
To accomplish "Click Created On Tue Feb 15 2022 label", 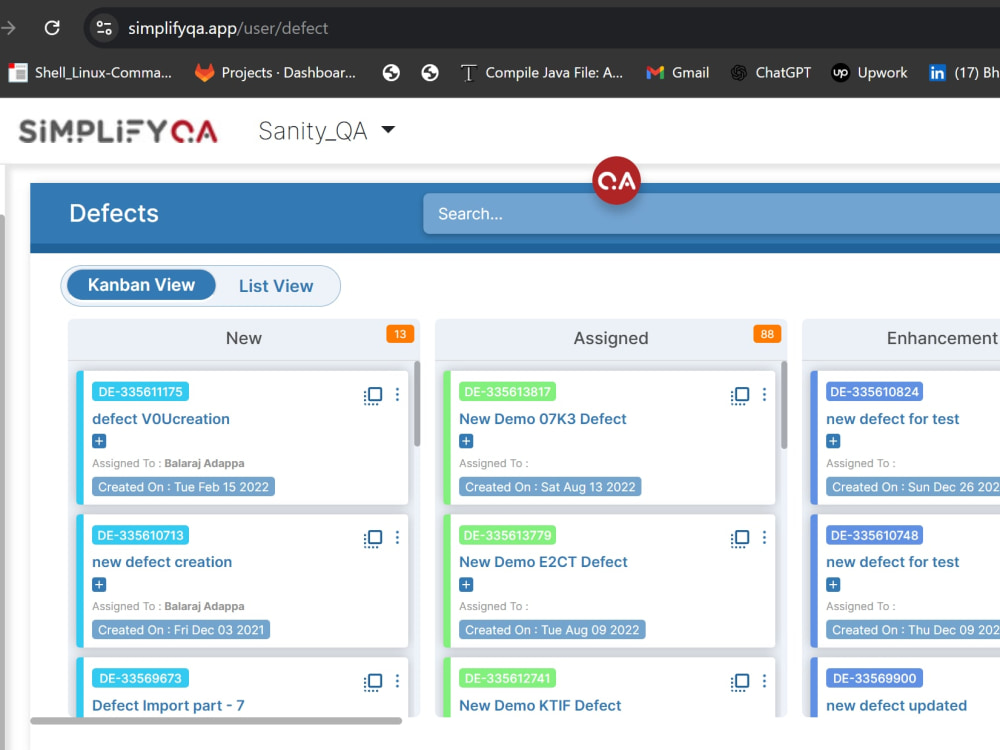I will 184,487.
